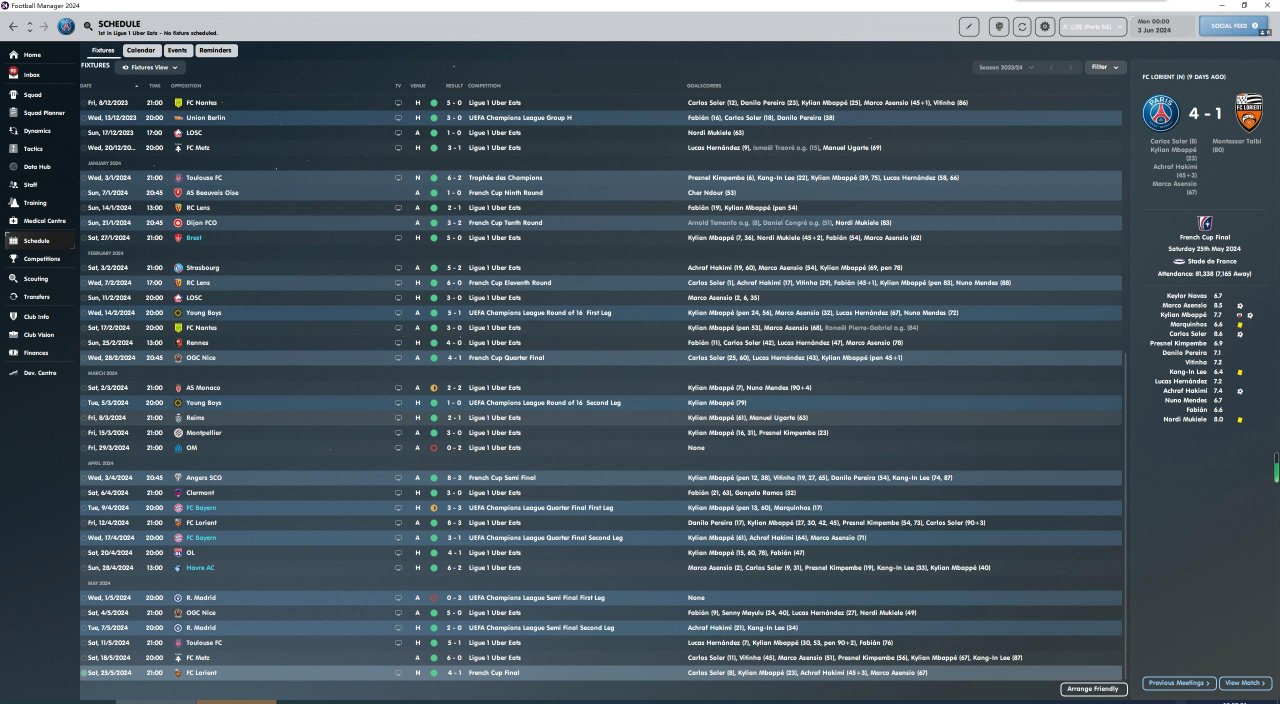This screenshot has height=704, width=1280.
Task: Click the search magnifier next to SCHEDULE
Action: (x=89, y=26)
